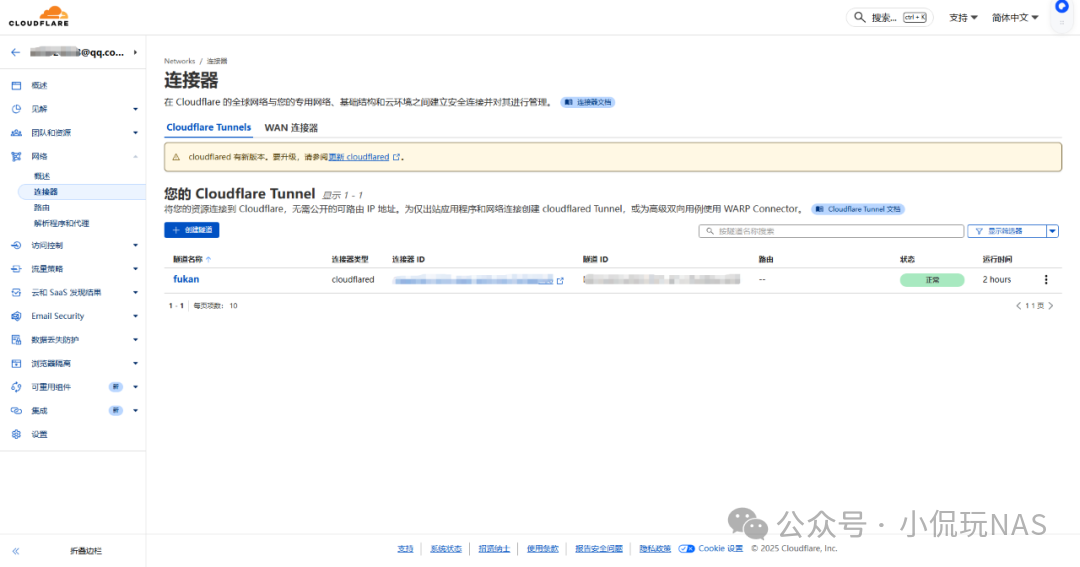
Task: Go back using the account arrow icon
Action: [x=15, y=52]
